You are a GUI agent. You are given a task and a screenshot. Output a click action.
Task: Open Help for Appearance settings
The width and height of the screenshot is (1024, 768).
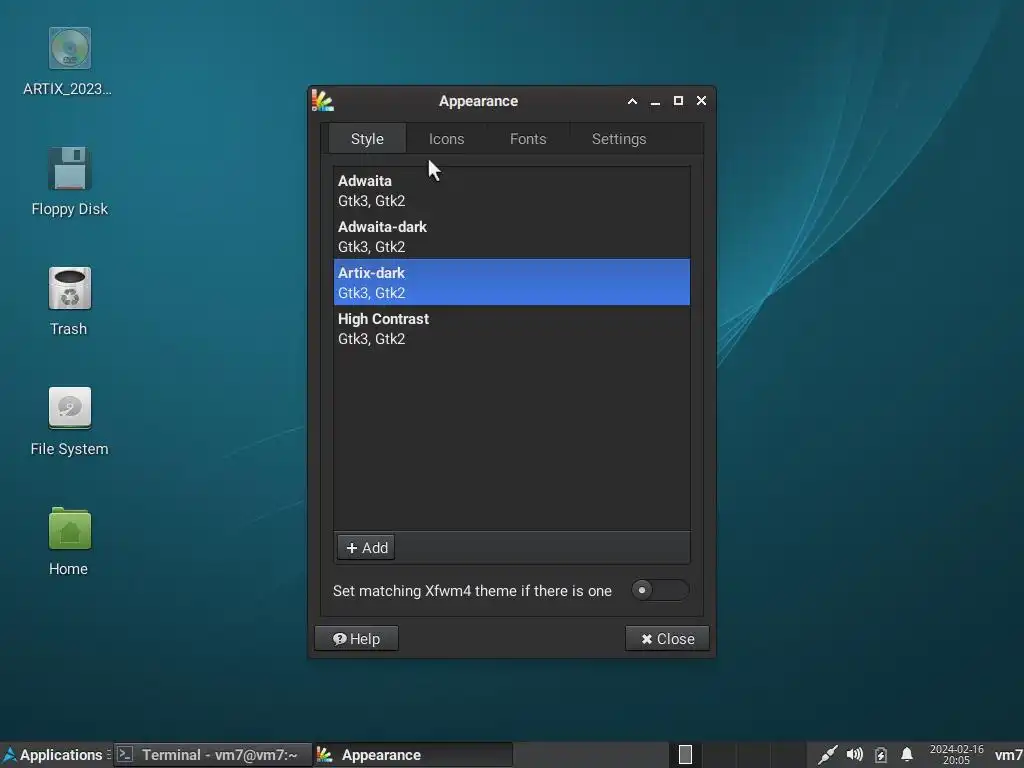pos(356,638)
